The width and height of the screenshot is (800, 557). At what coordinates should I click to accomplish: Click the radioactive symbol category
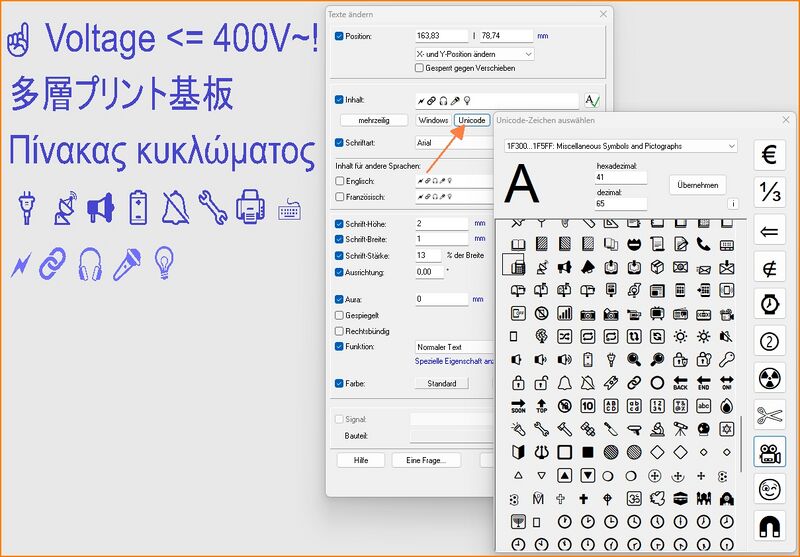pyautogui.click(x=769, y=378)
